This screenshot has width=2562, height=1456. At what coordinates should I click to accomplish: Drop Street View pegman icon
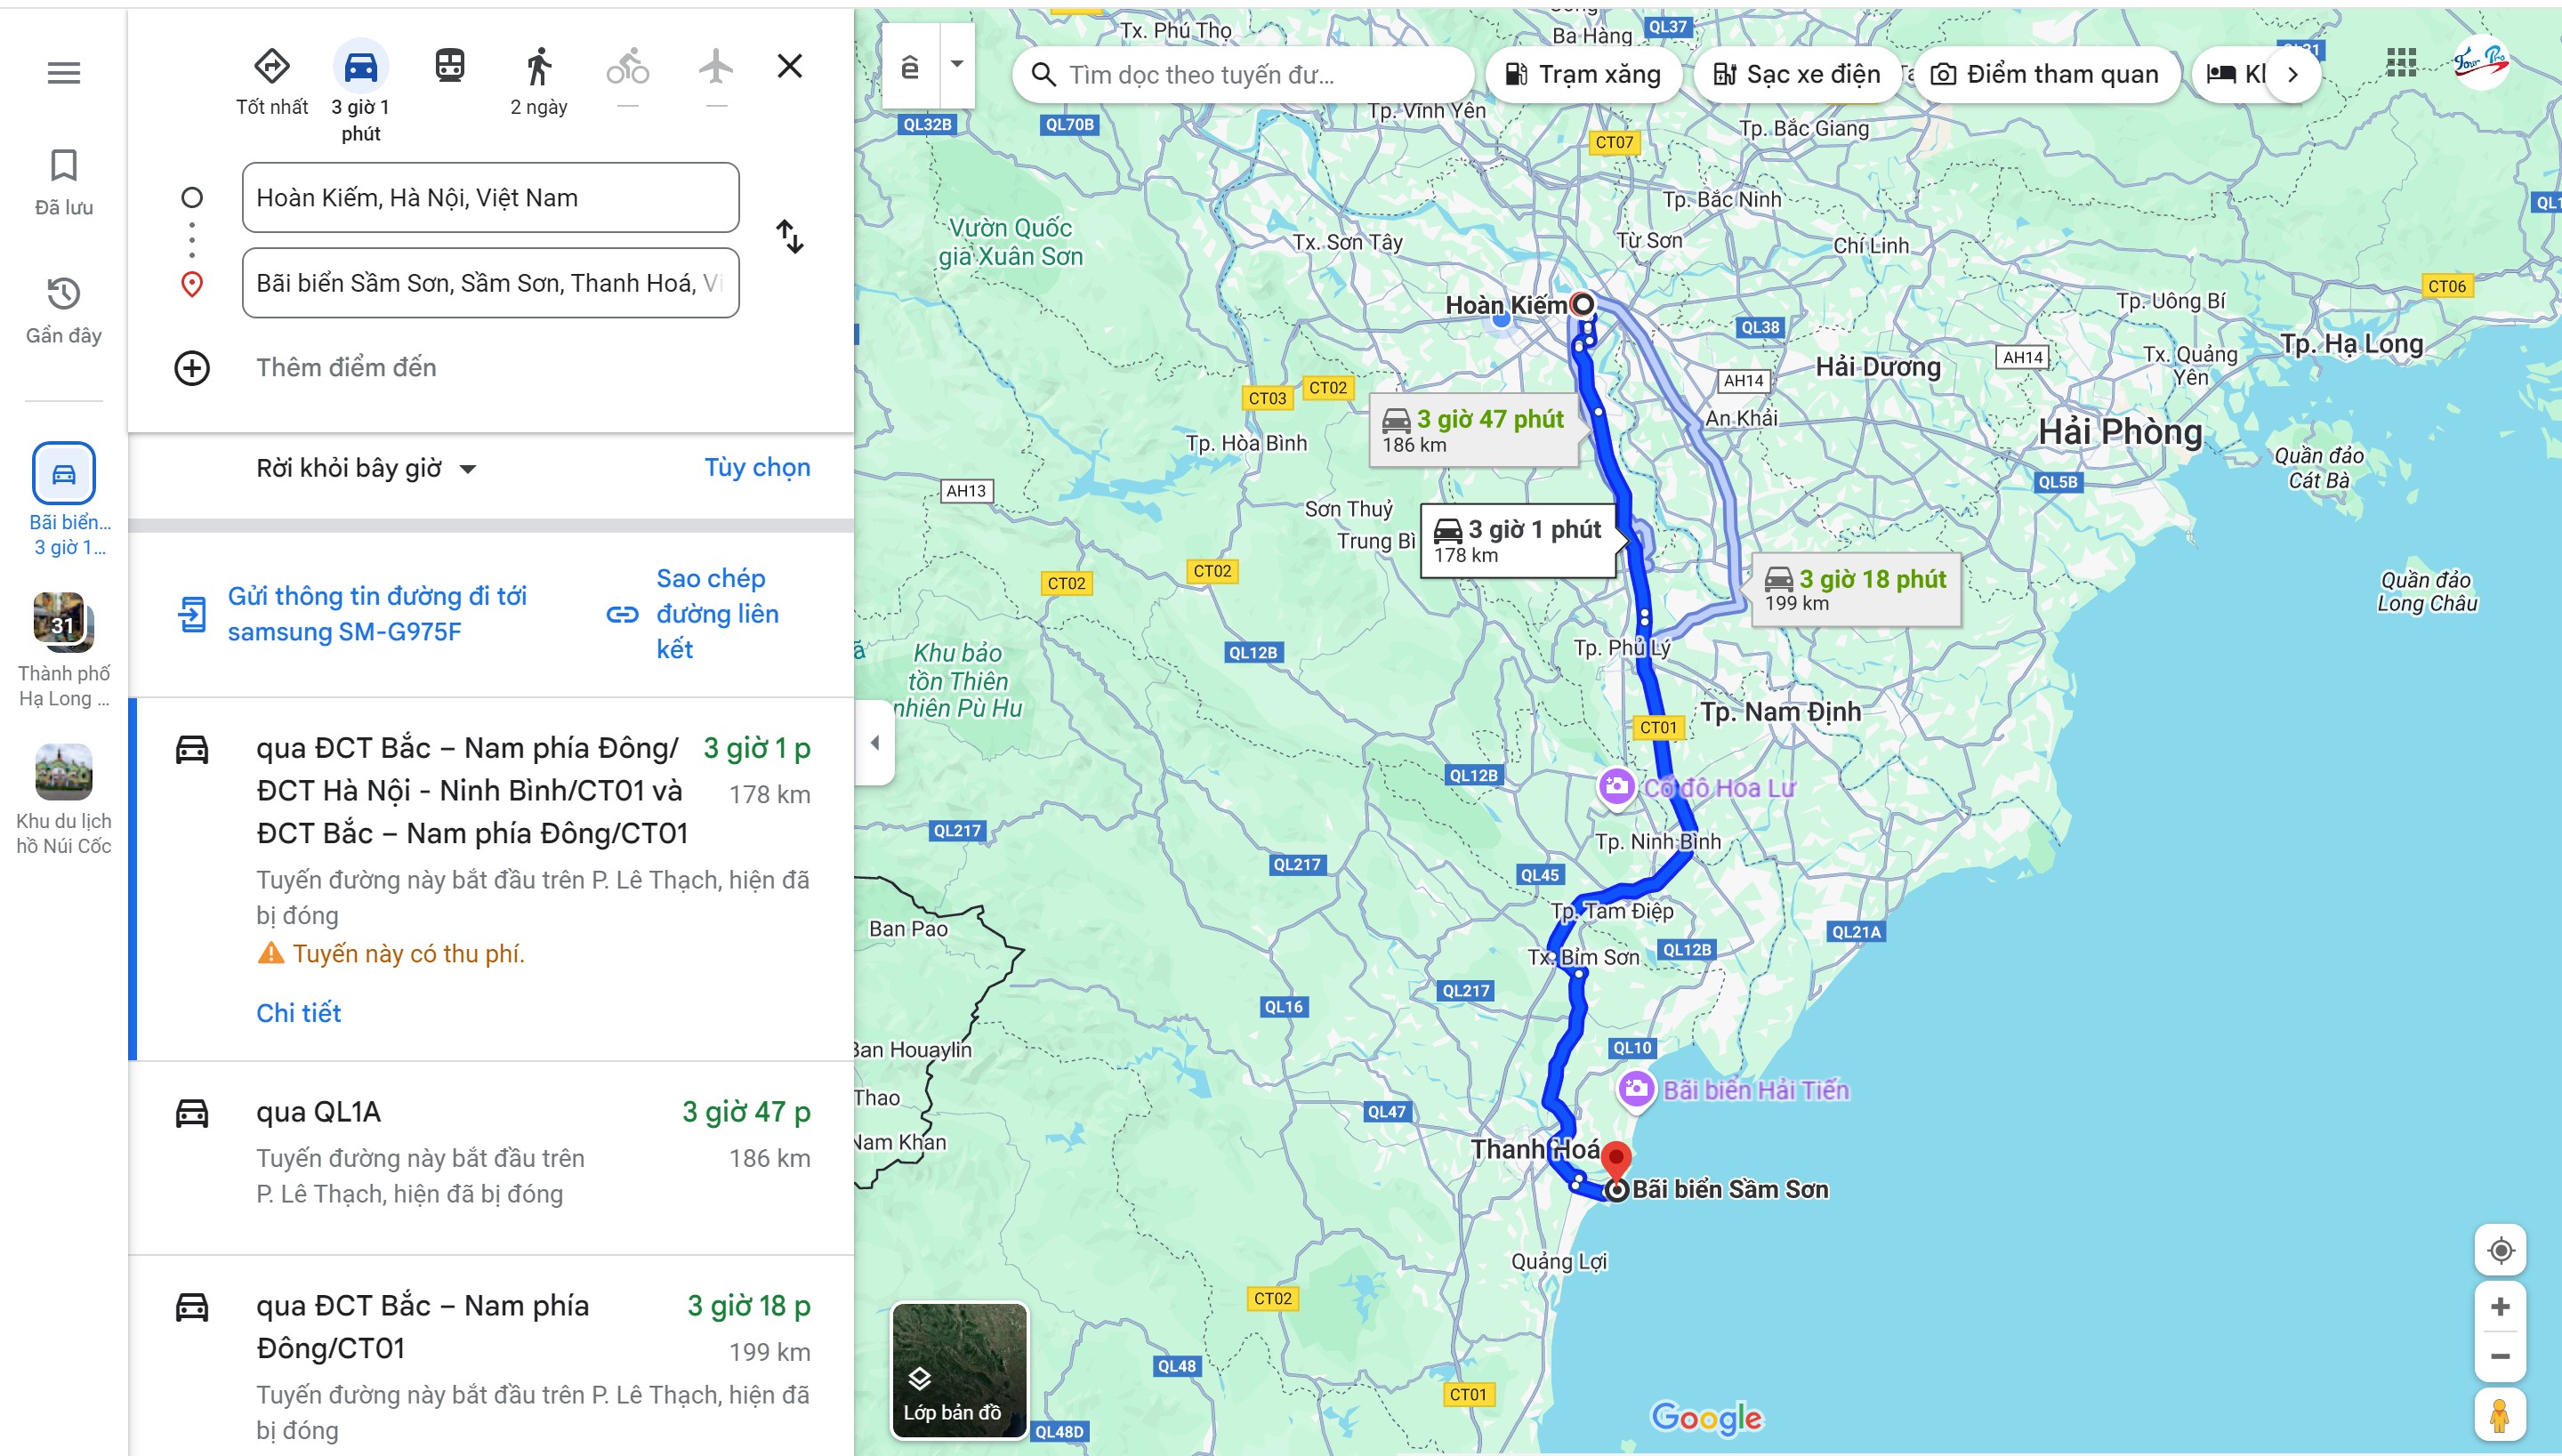pyautogui.click(x=2500, y=1415)
